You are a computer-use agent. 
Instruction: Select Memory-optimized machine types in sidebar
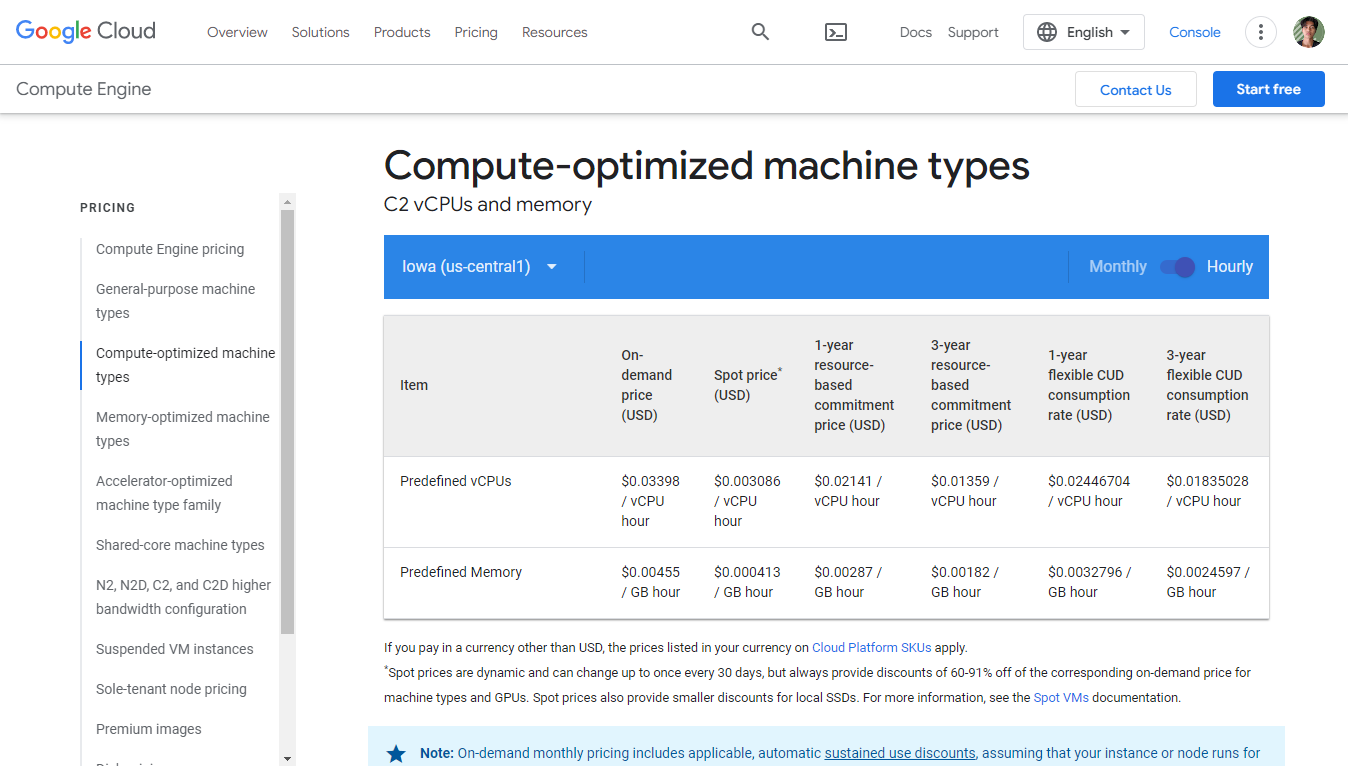point(183,429)
